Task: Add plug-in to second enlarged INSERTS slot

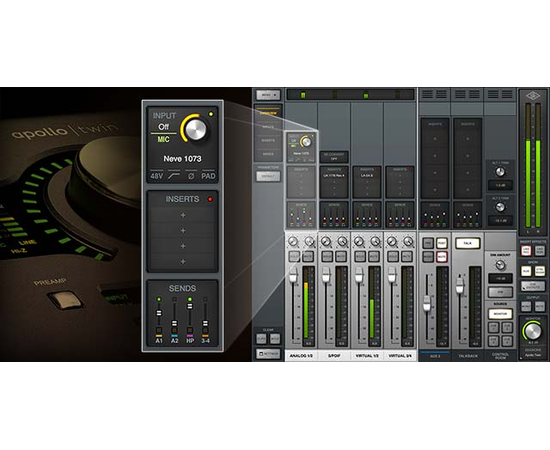Action: 182,230
